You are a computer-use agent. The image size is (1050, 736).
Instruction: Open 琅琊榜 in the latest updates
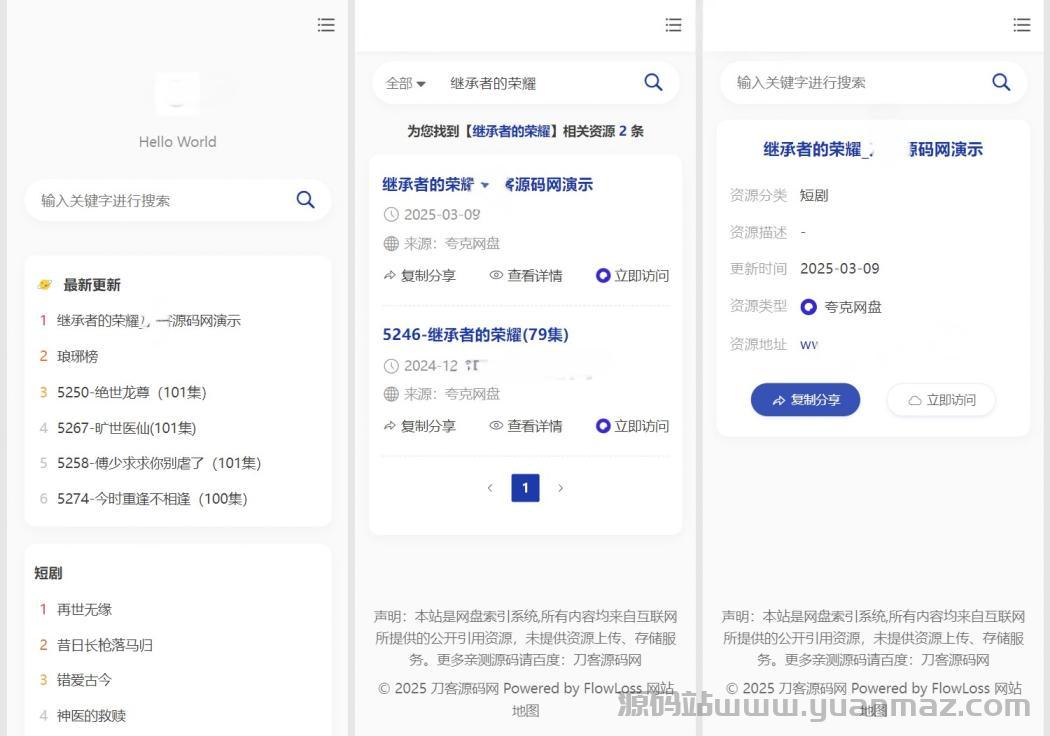tap(78, 356)
